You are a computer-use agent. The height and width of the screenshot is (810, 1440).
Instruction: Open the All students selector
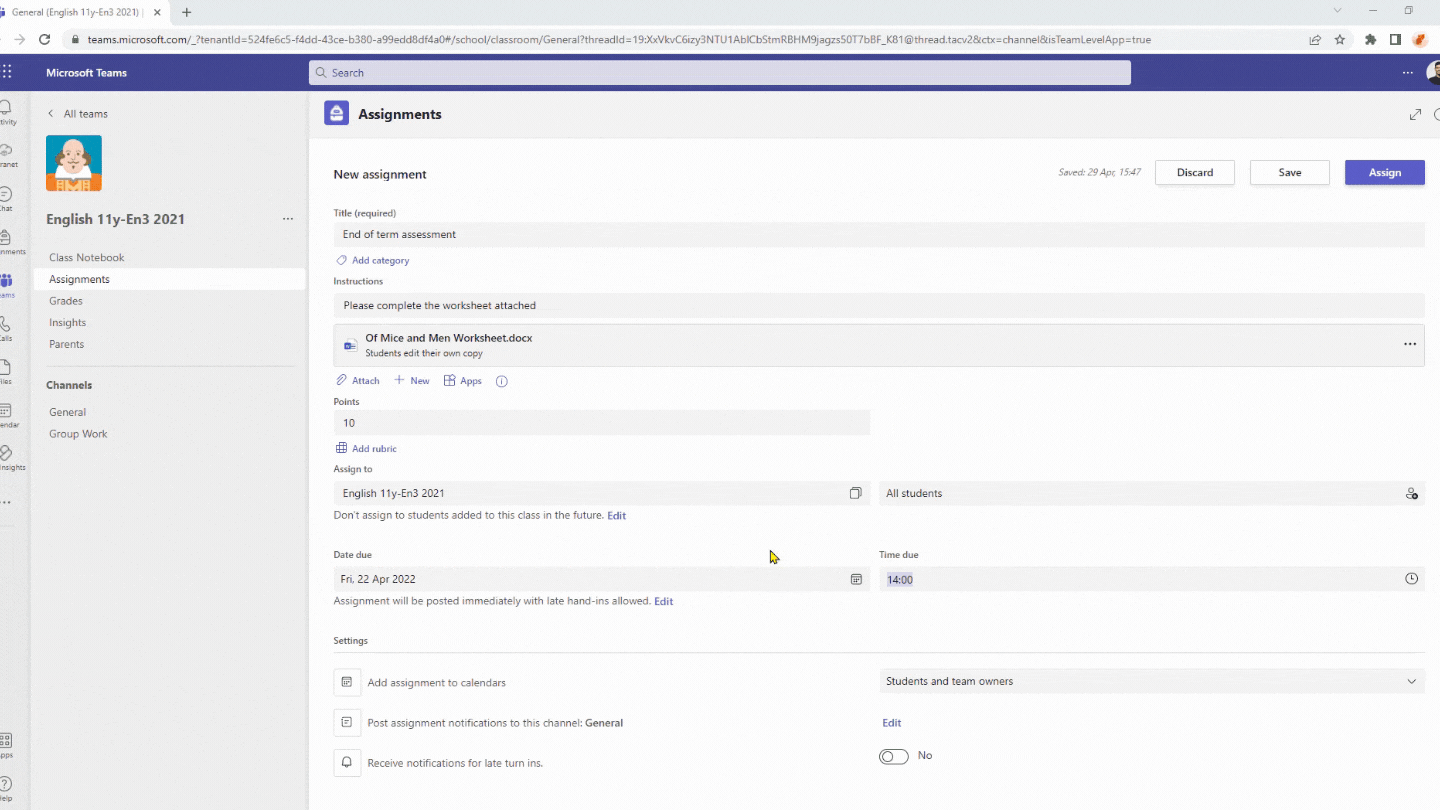point(1152,493)
